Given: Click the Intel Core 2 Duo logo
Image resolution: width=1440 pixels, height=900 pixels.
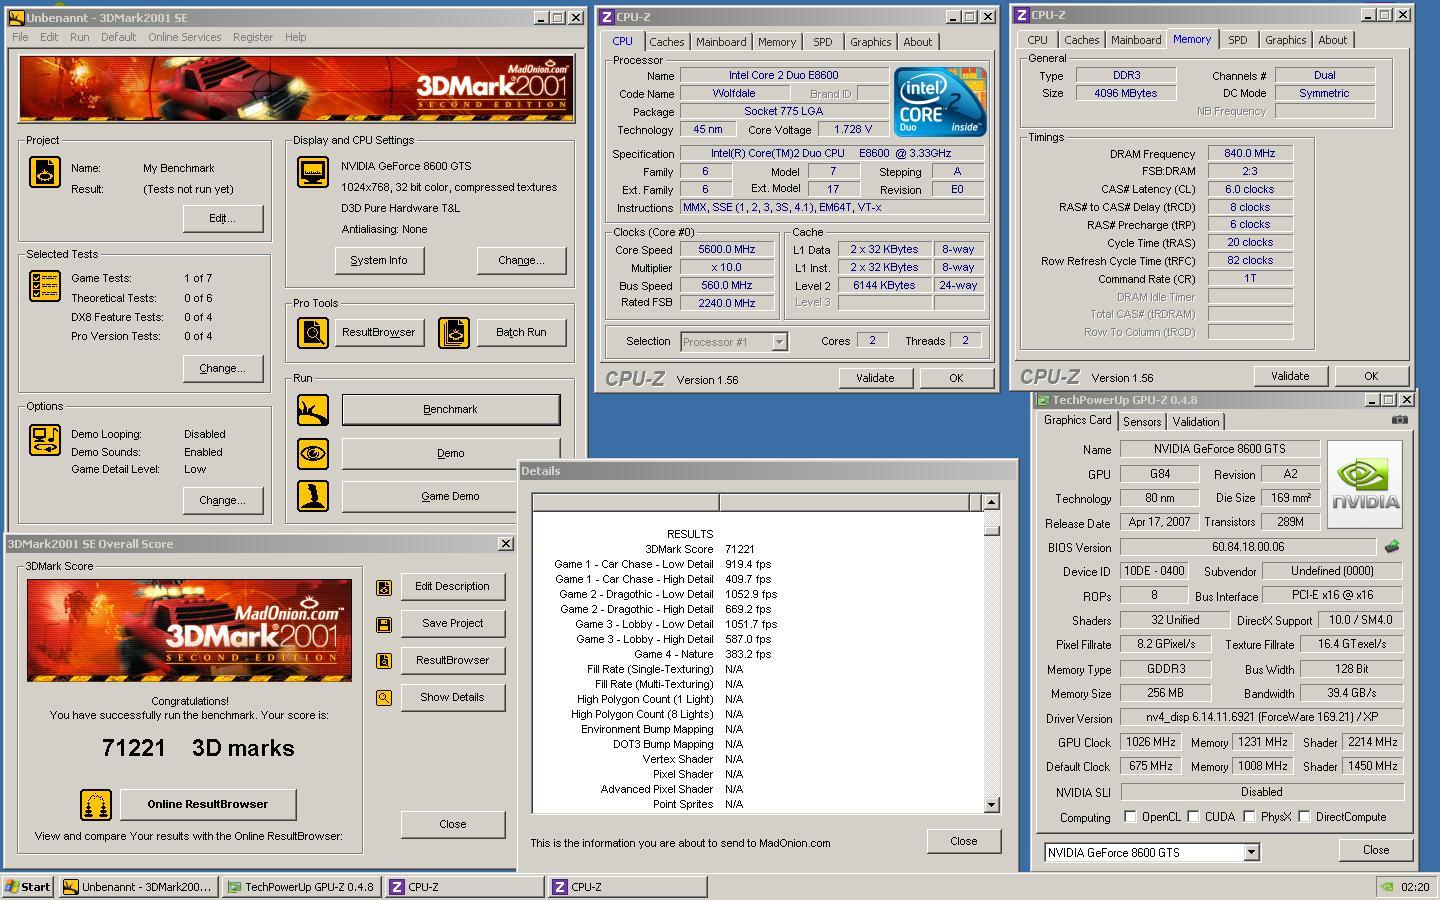Looking at the screenshot, I should [x=940, y=102].
